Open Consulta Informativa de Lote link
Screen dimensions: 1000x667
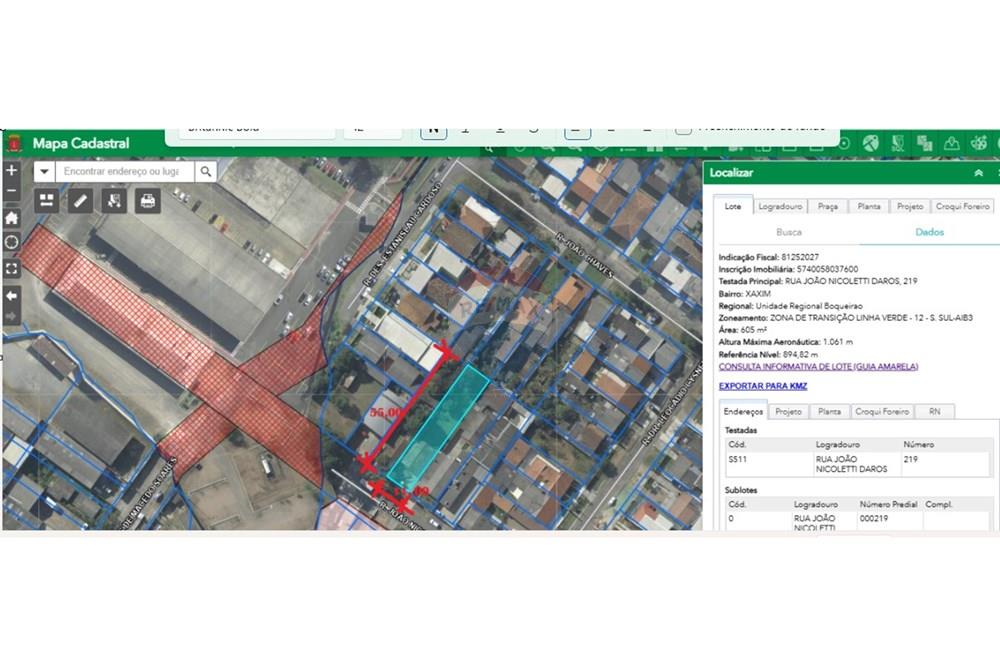[x=818, y=367]
